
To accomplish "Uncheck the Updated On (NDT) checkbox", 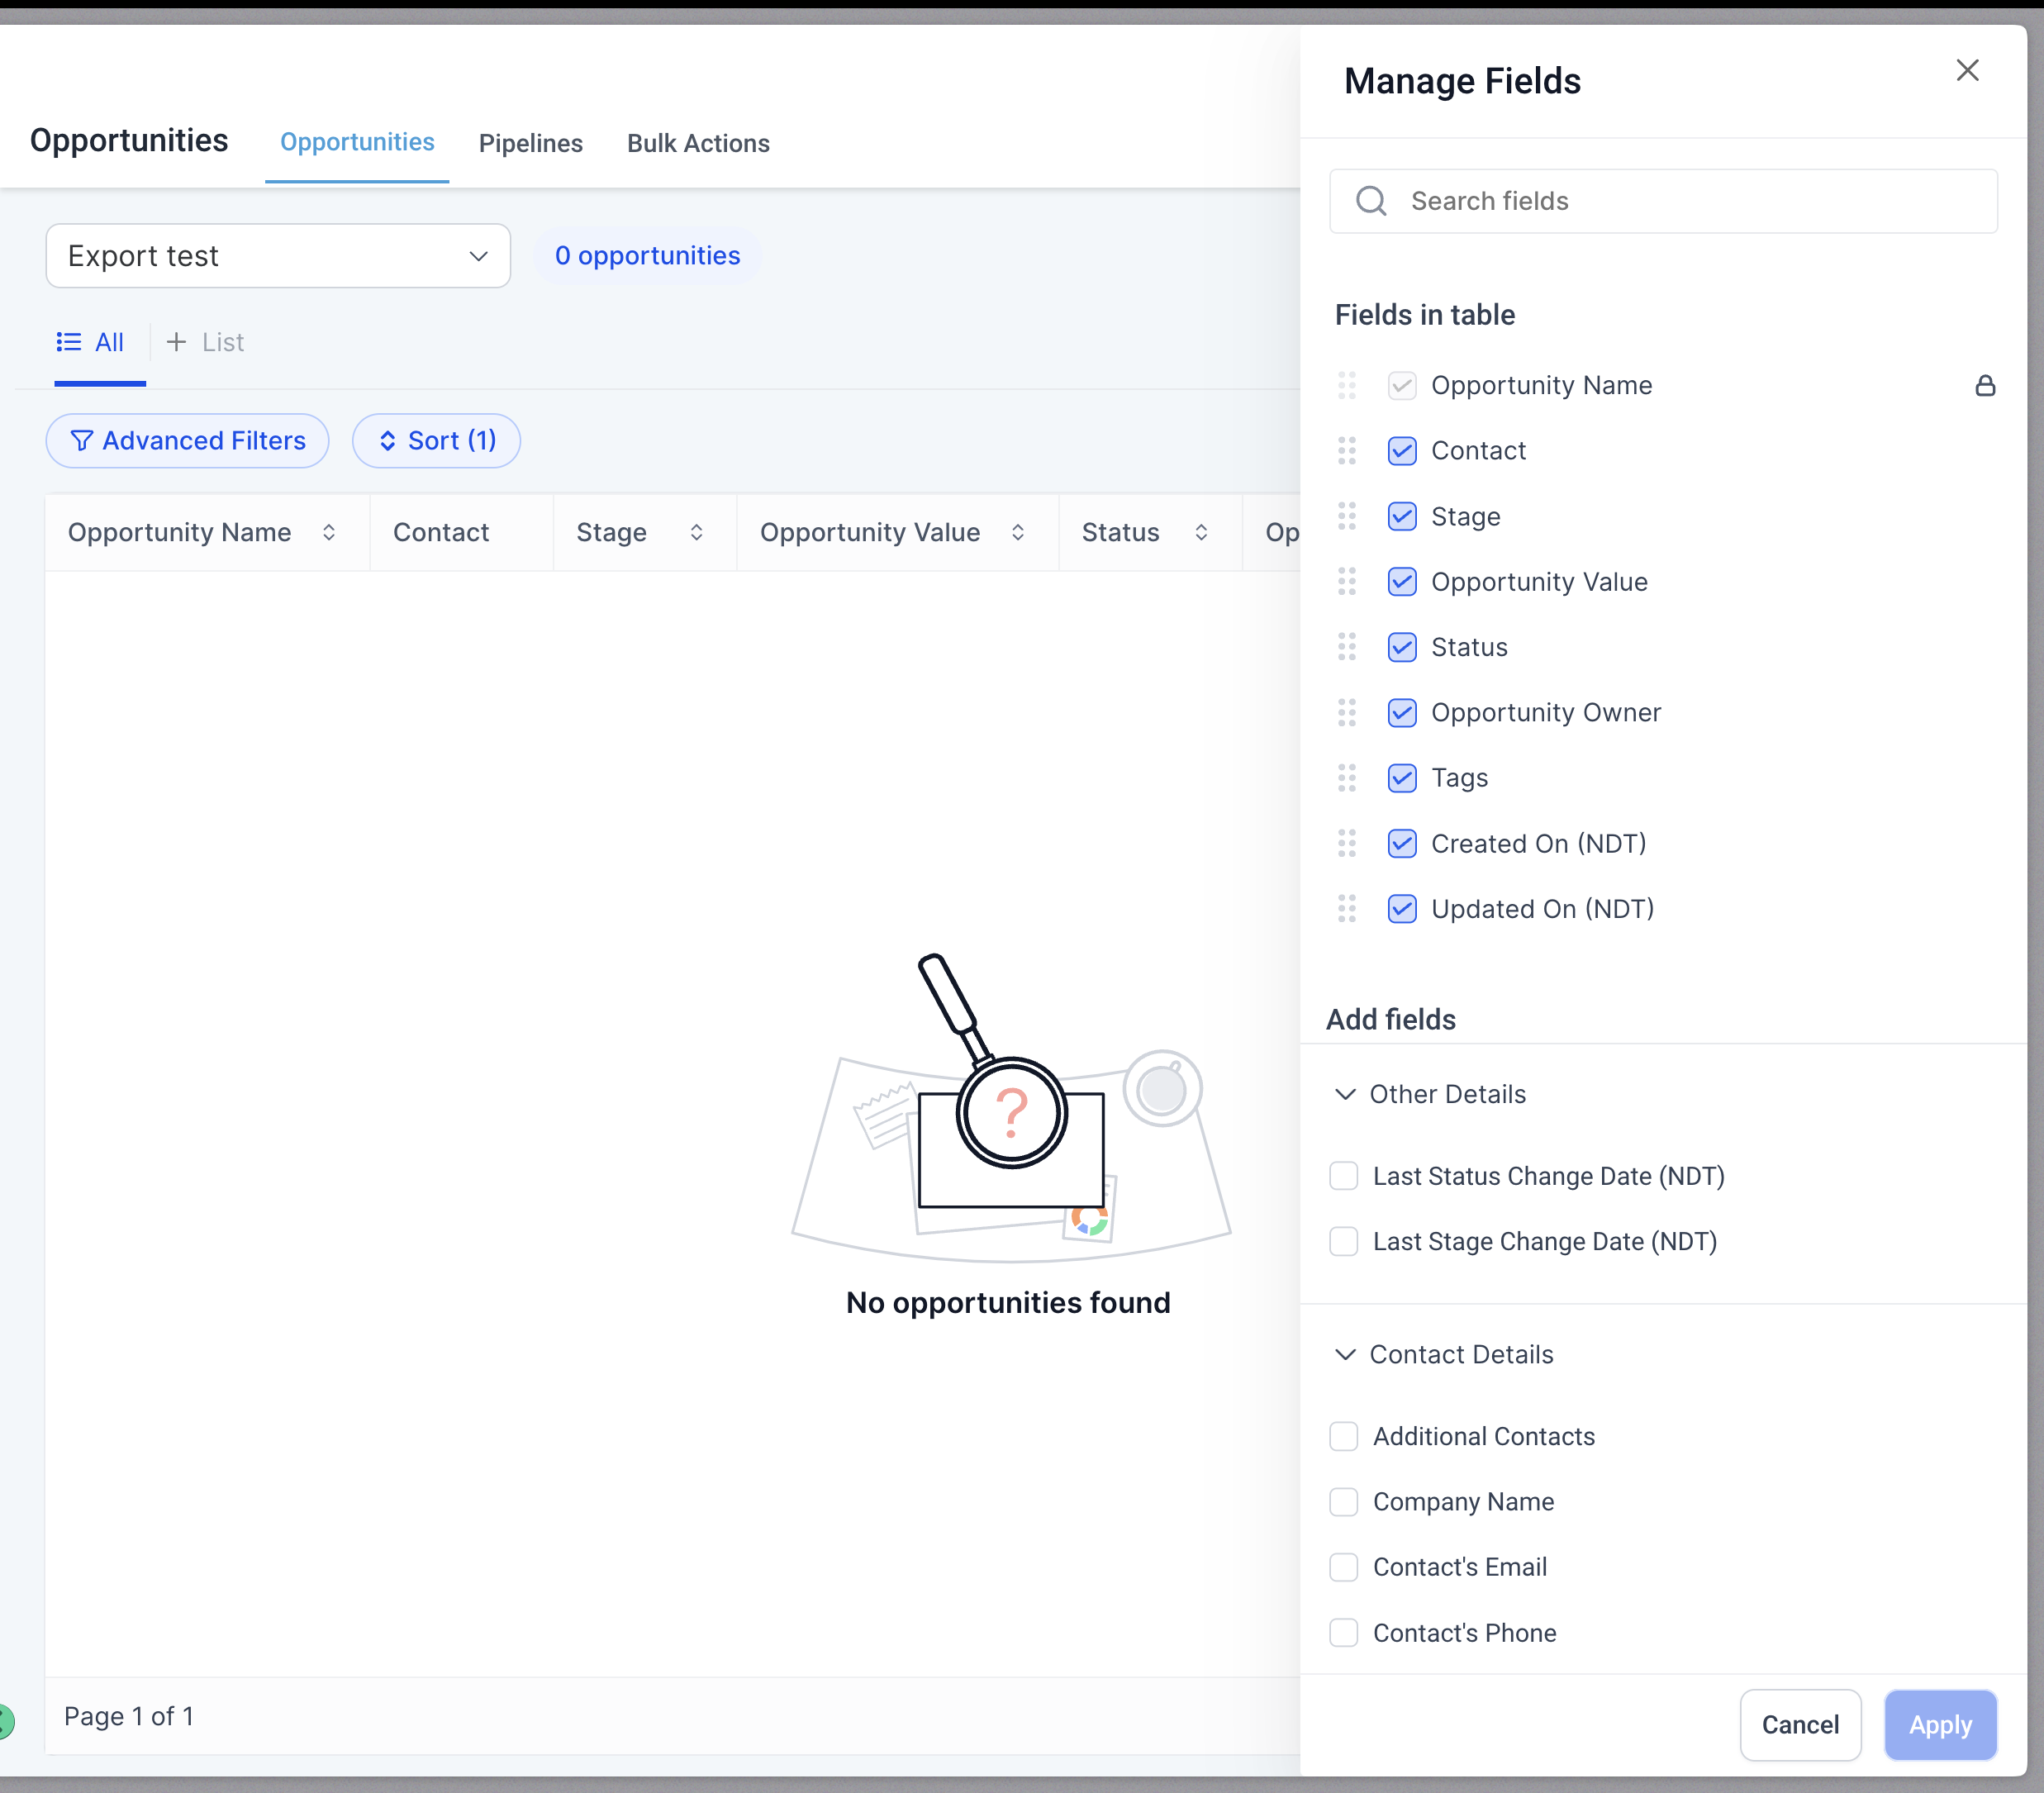I will (x=1401, y=909).
